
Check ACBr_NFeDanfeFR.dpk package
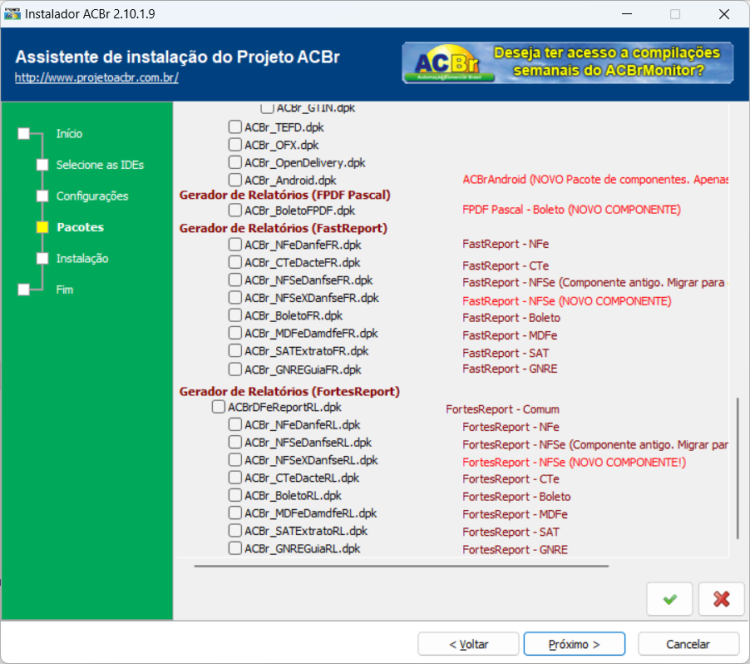(235, 244)
